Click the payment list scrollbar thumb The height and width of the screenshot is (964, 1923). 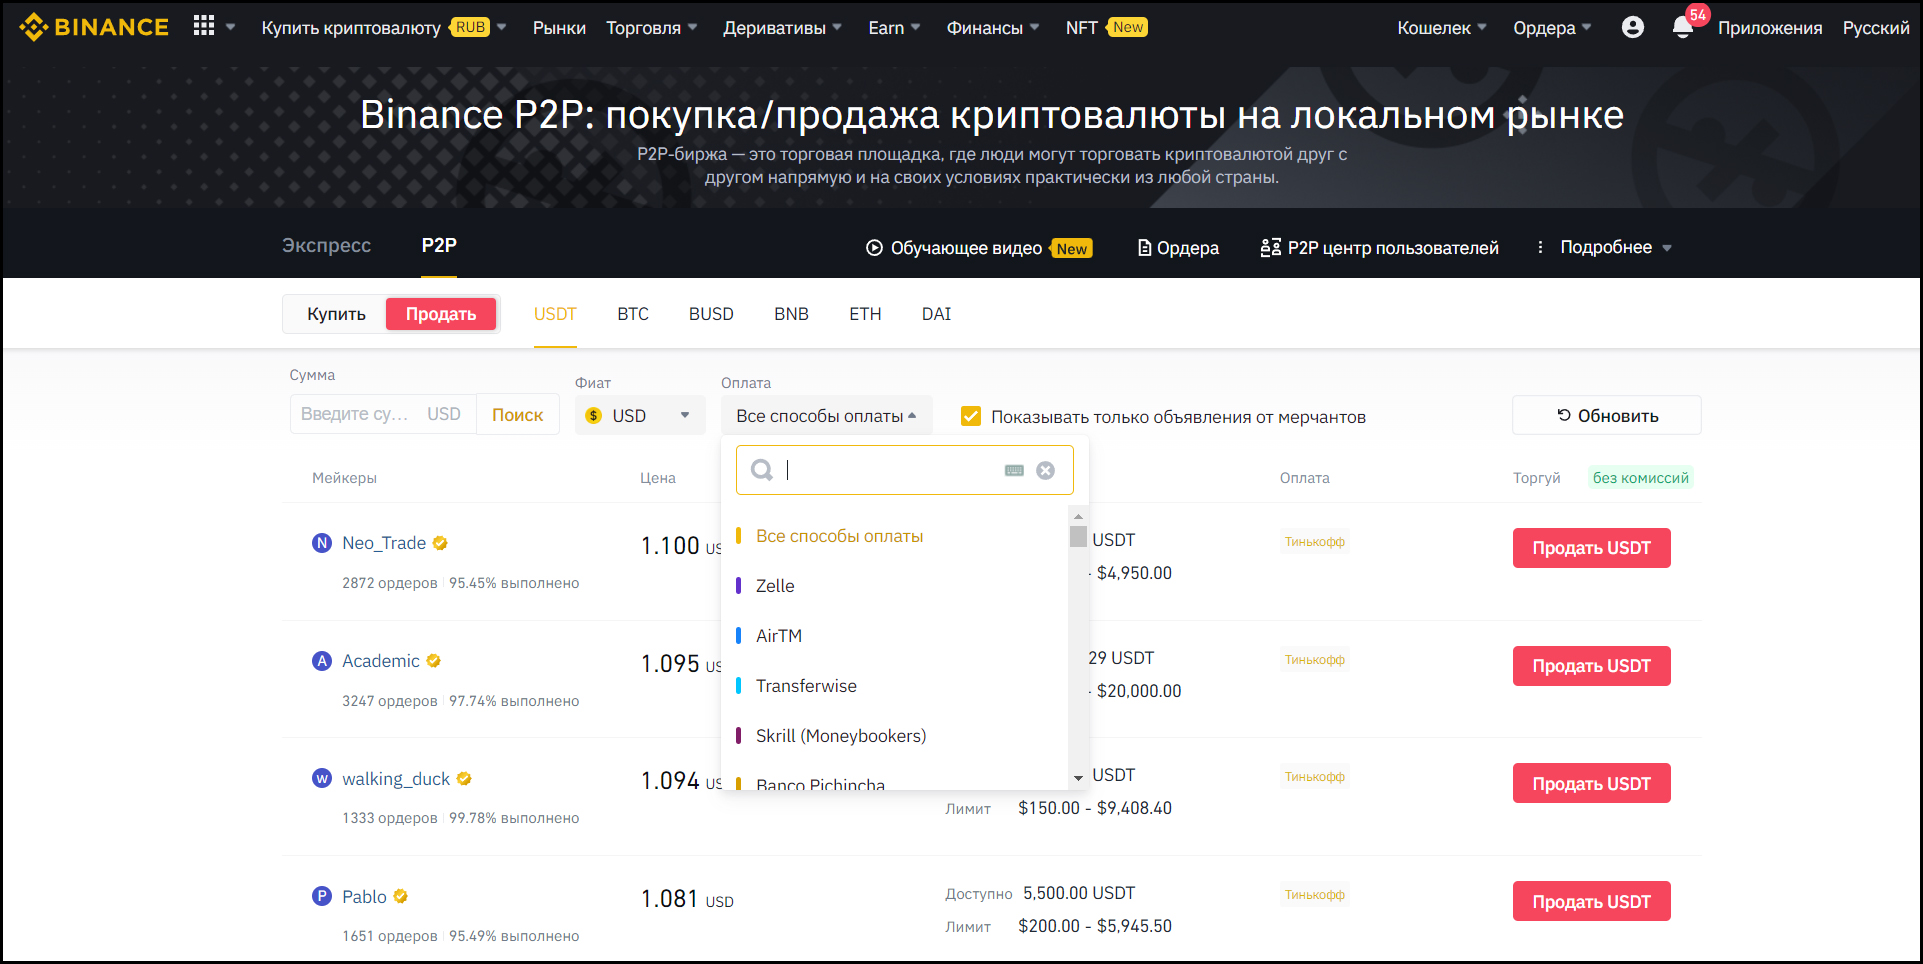pos(1078,536)
